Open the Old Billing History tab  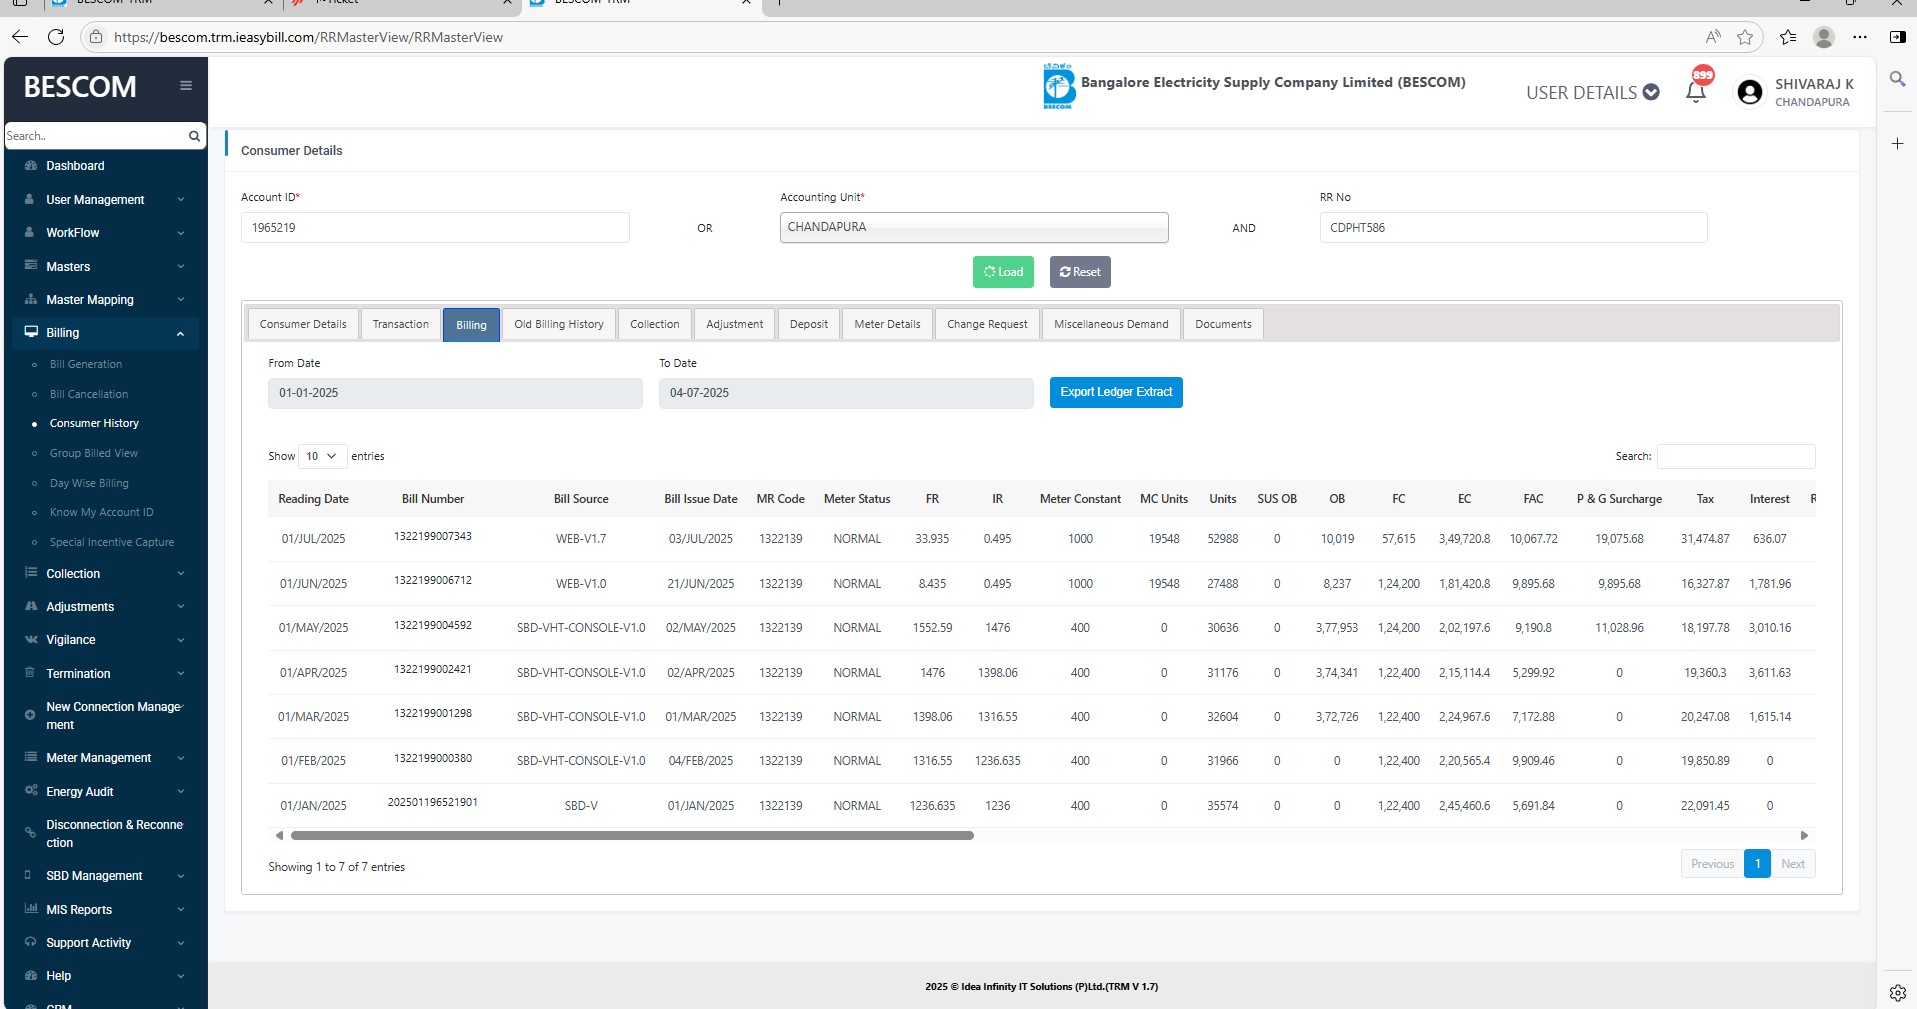(x=559, y=324)
